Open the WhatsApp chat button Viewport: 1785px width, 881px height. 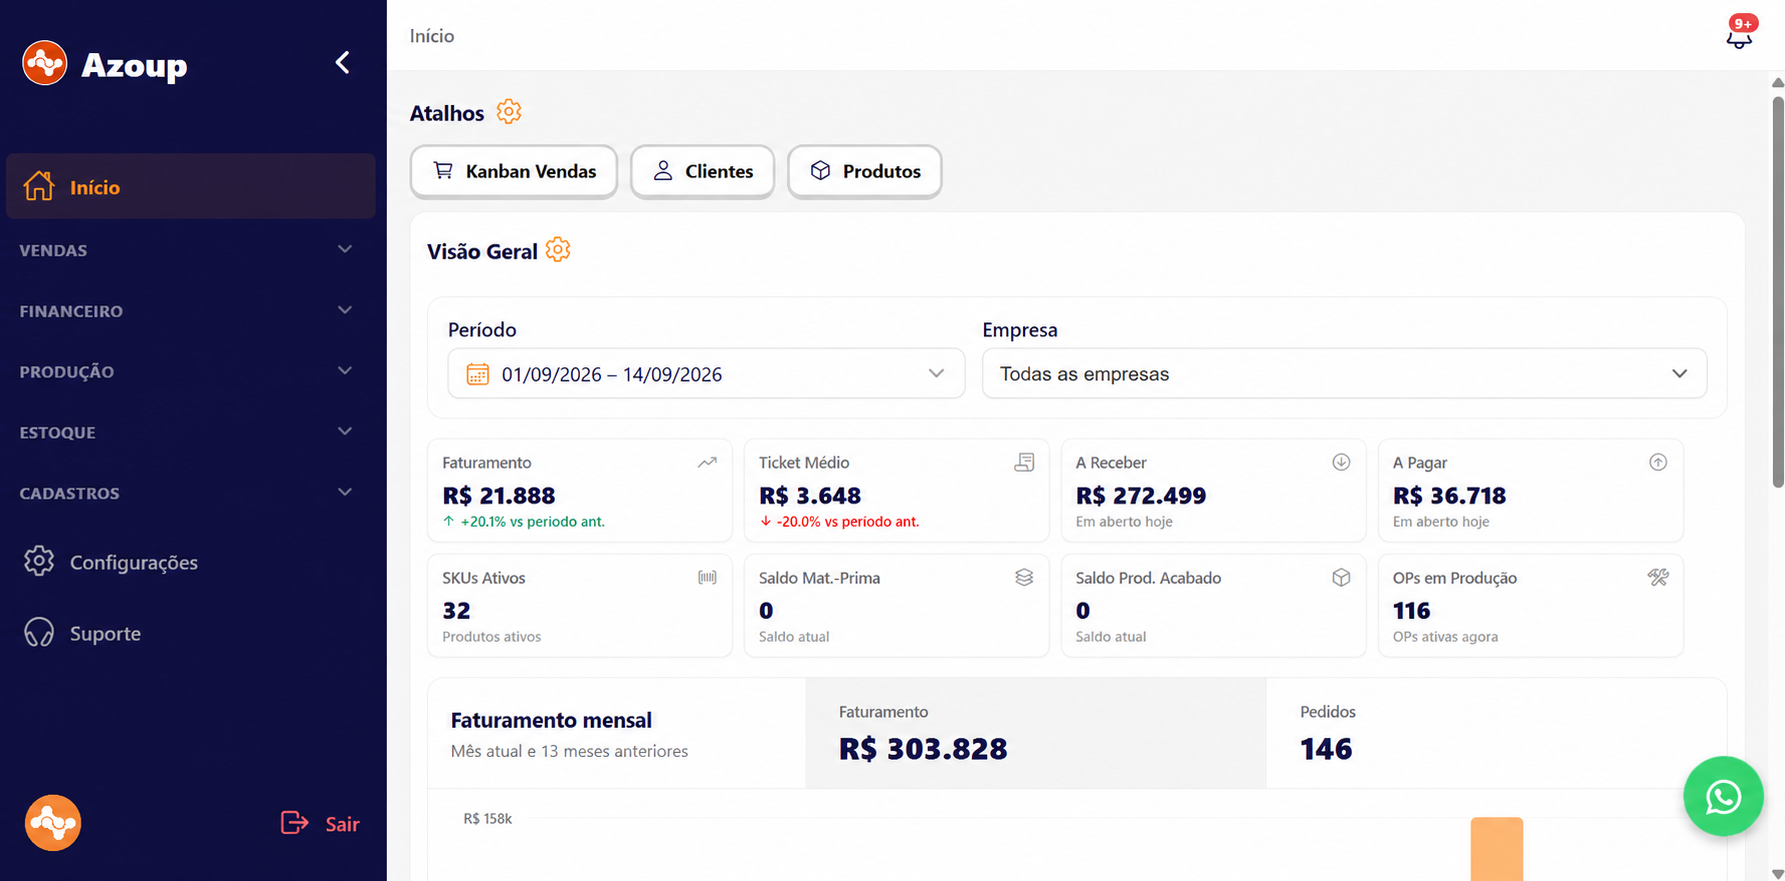[x=1723, y=796]
